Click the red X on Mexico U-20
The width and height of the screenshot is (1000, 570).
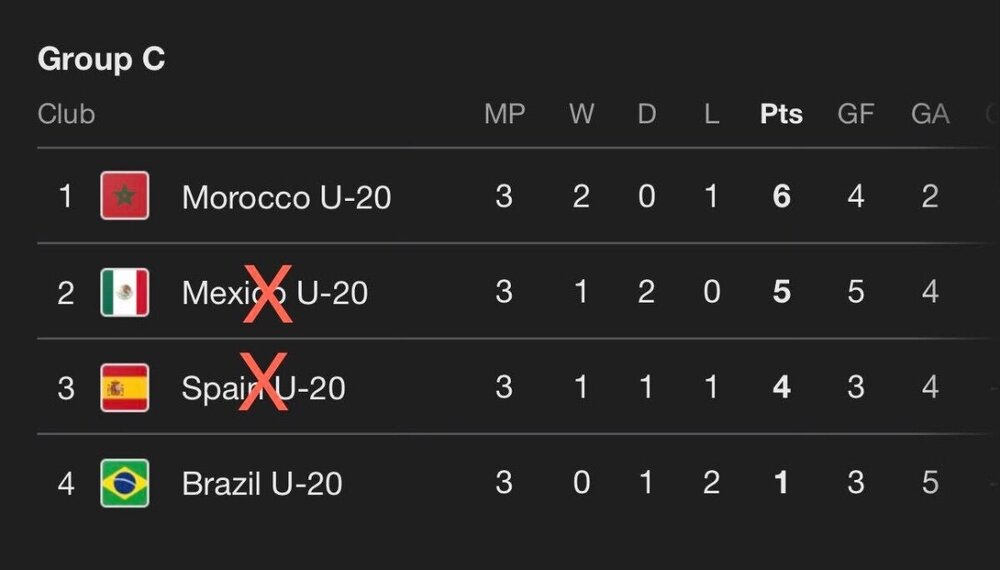point(269,294)
